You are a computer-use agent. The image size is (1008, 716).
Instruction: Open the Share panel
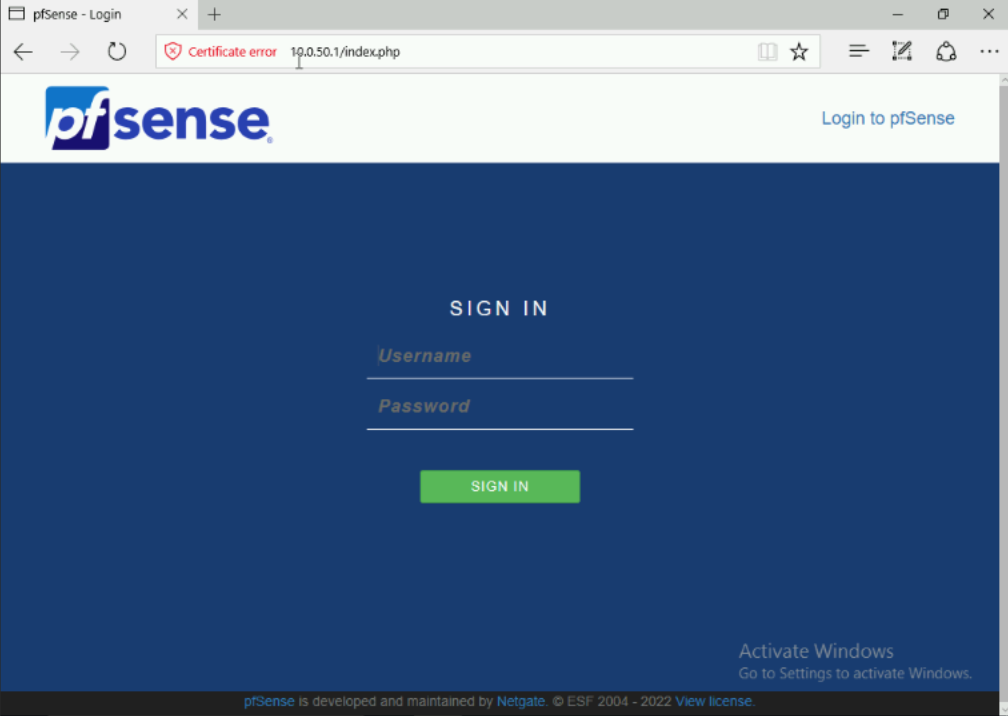pos(945,50)
